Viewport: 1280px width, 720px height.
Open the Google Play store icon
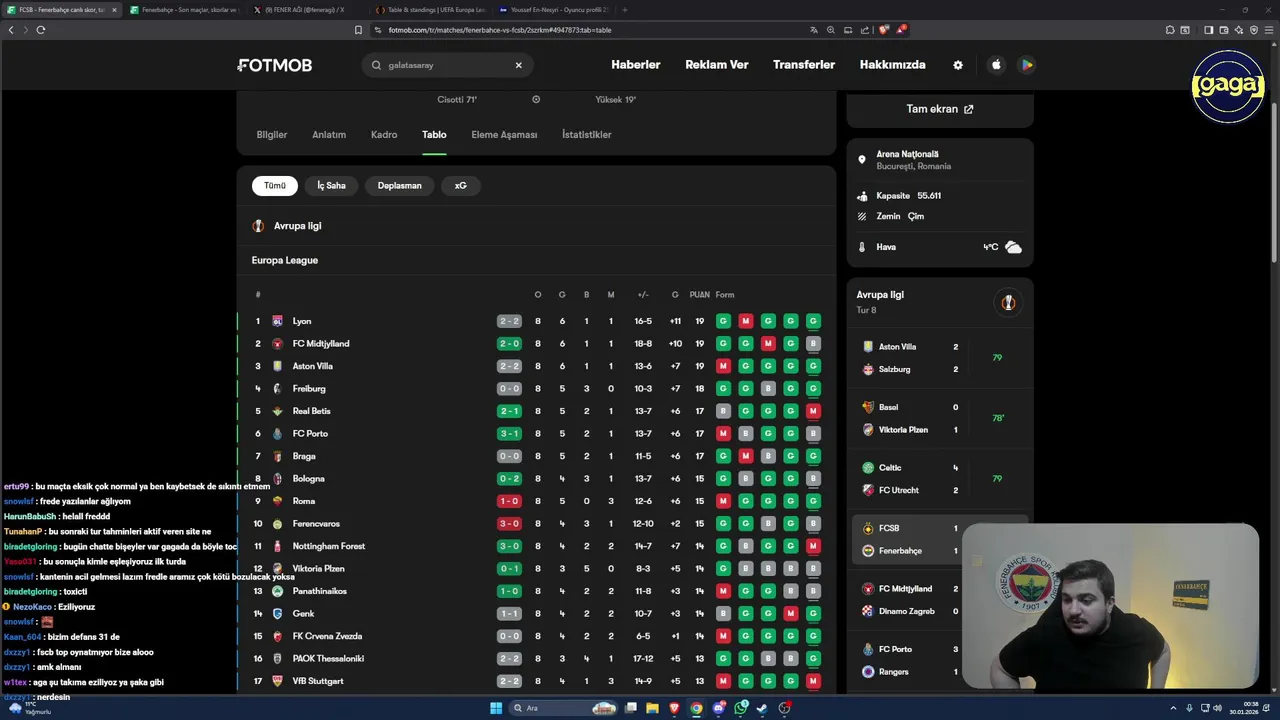click(1026, 65)
